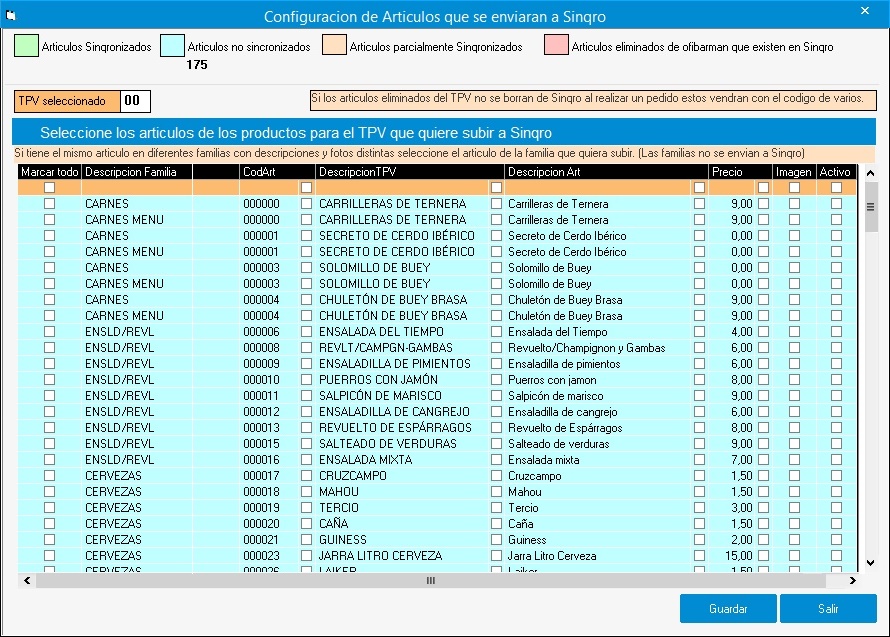Image resolution: width=890 pixels, height=637 pixels.
Task: Click the horizontal scrollbar left arrow
Action: (x=27, y=580)
